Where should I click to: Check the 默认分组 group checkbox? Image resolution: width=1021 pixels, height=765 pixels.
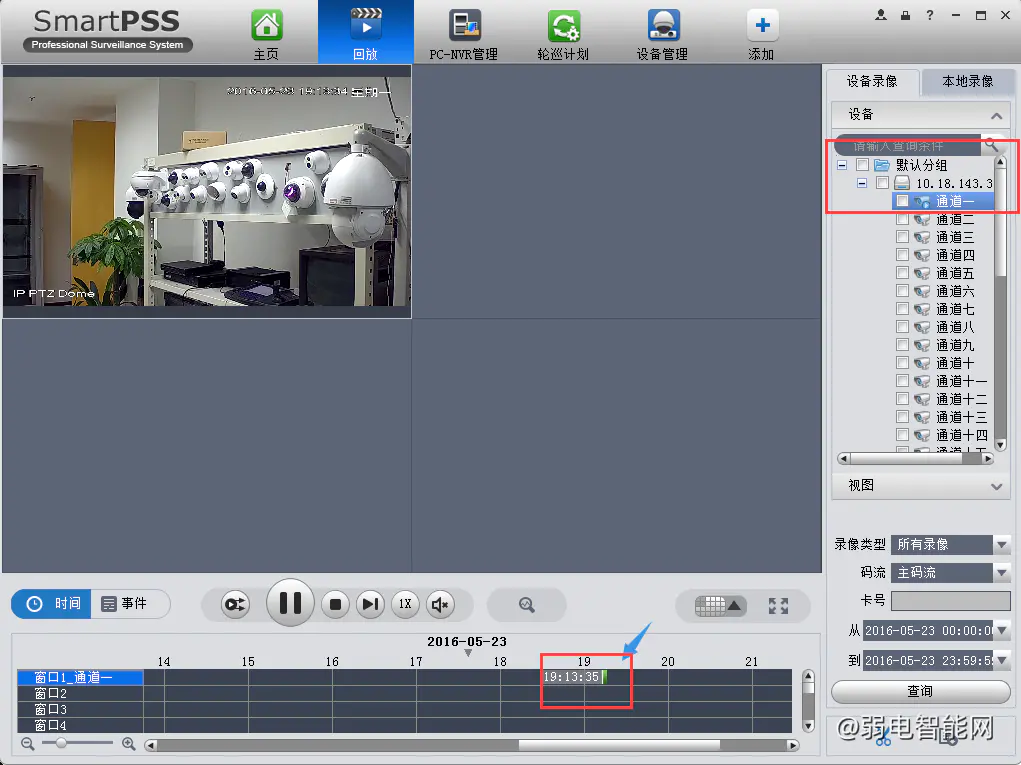click(862, 165)
